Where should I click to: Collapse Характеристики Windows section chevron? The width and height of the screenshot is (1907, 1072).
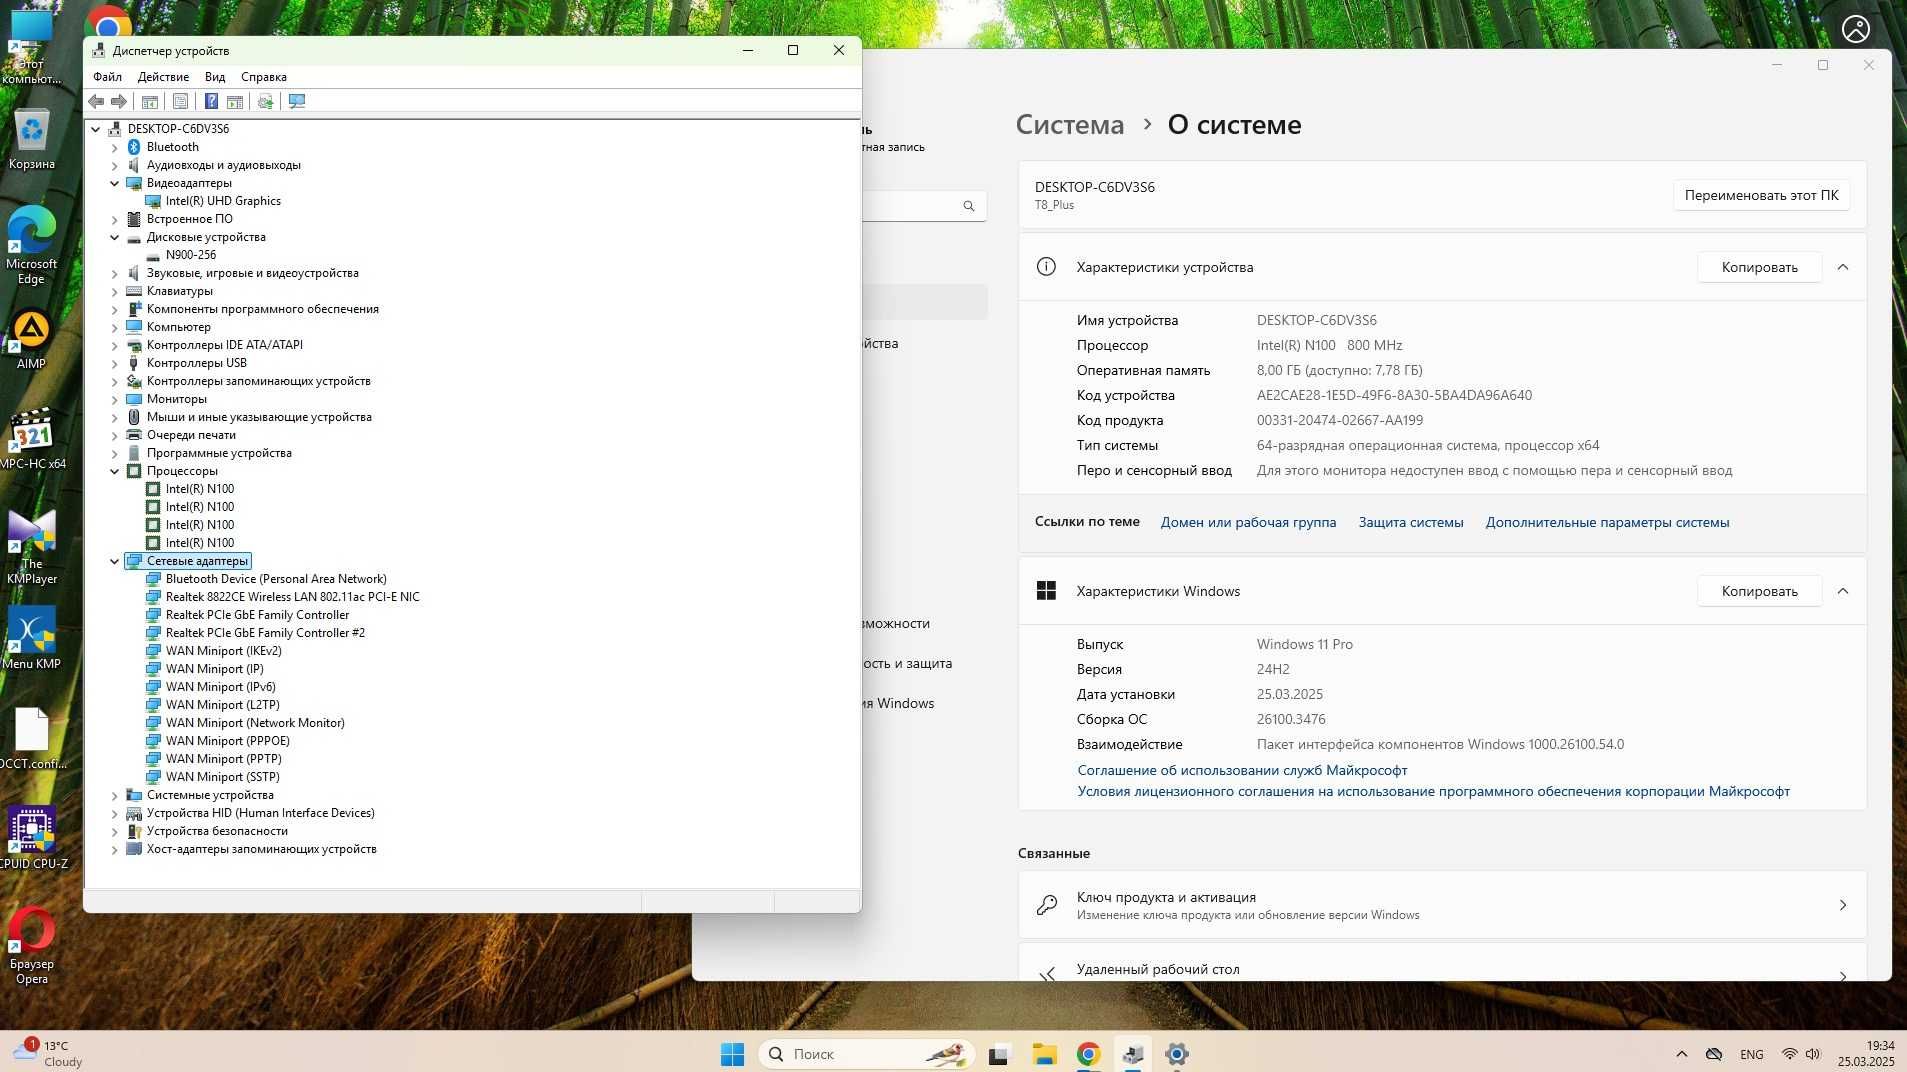point(1843,591)
